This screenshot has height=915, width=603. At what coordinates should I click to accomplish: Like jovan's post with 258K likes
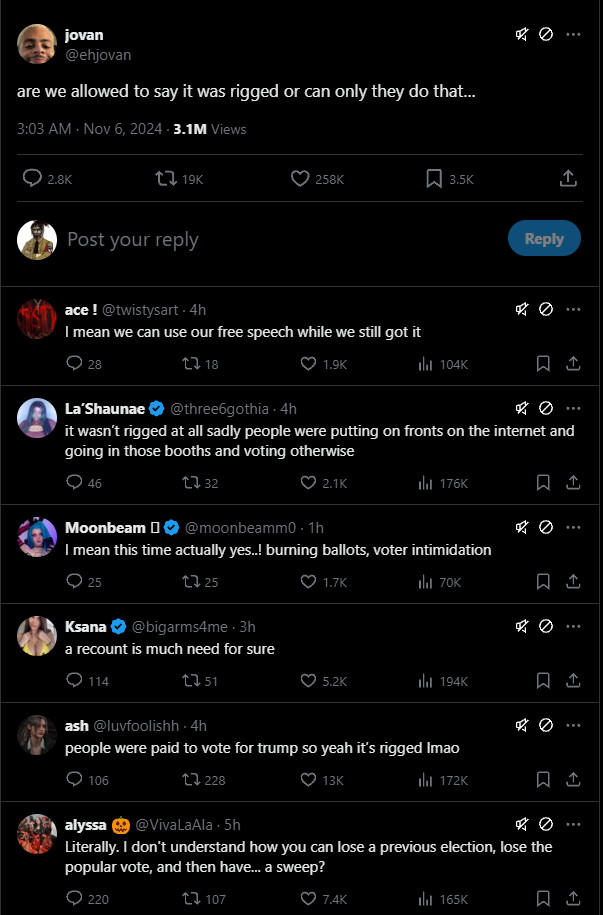[300, 179]
